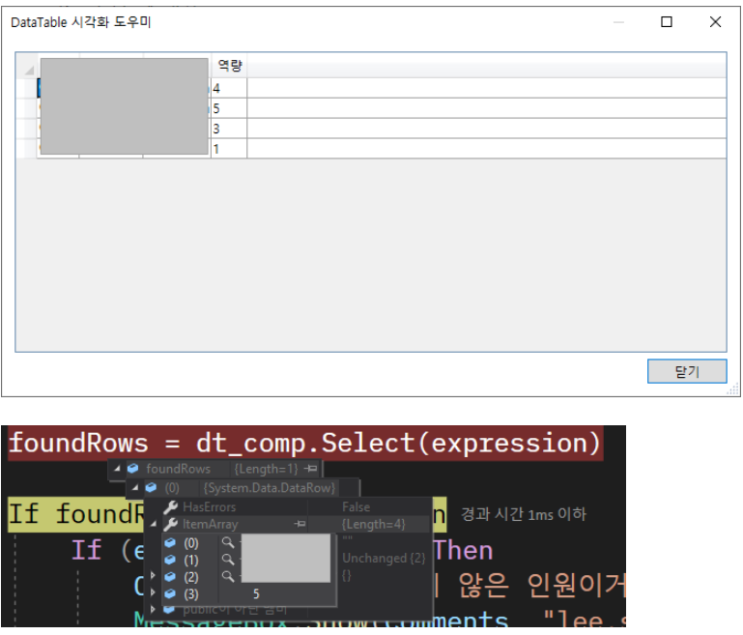This screenshot has width=743, height=635.
Task: Click cube icon of ItemArray (3)
Action: (x=170, y=594)
